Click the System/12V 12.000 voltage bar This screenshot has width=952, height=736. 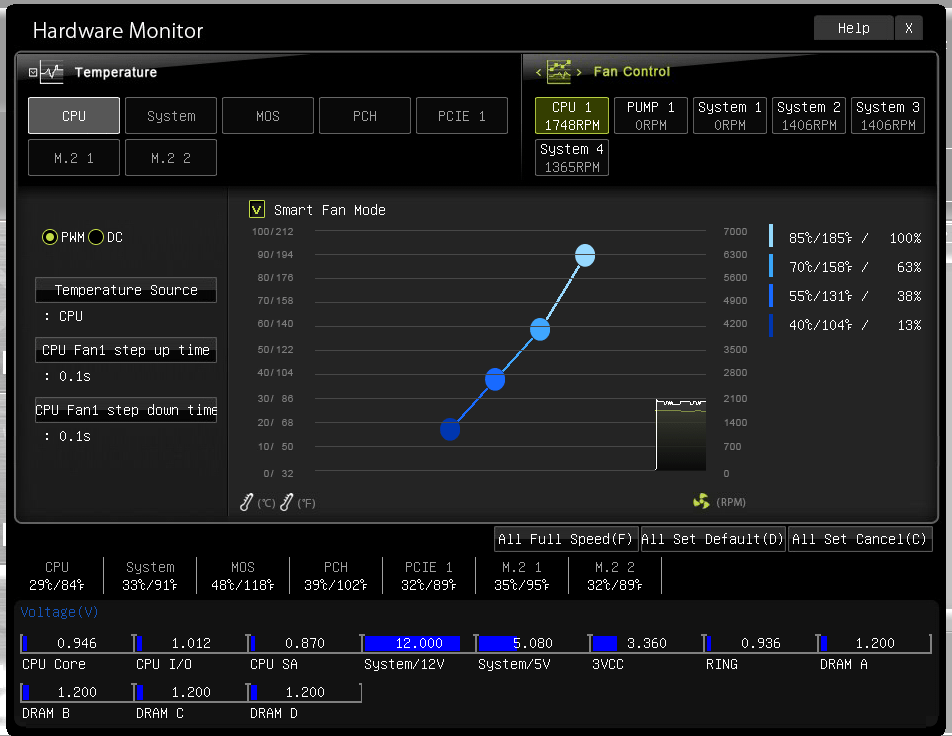(419, 643)
